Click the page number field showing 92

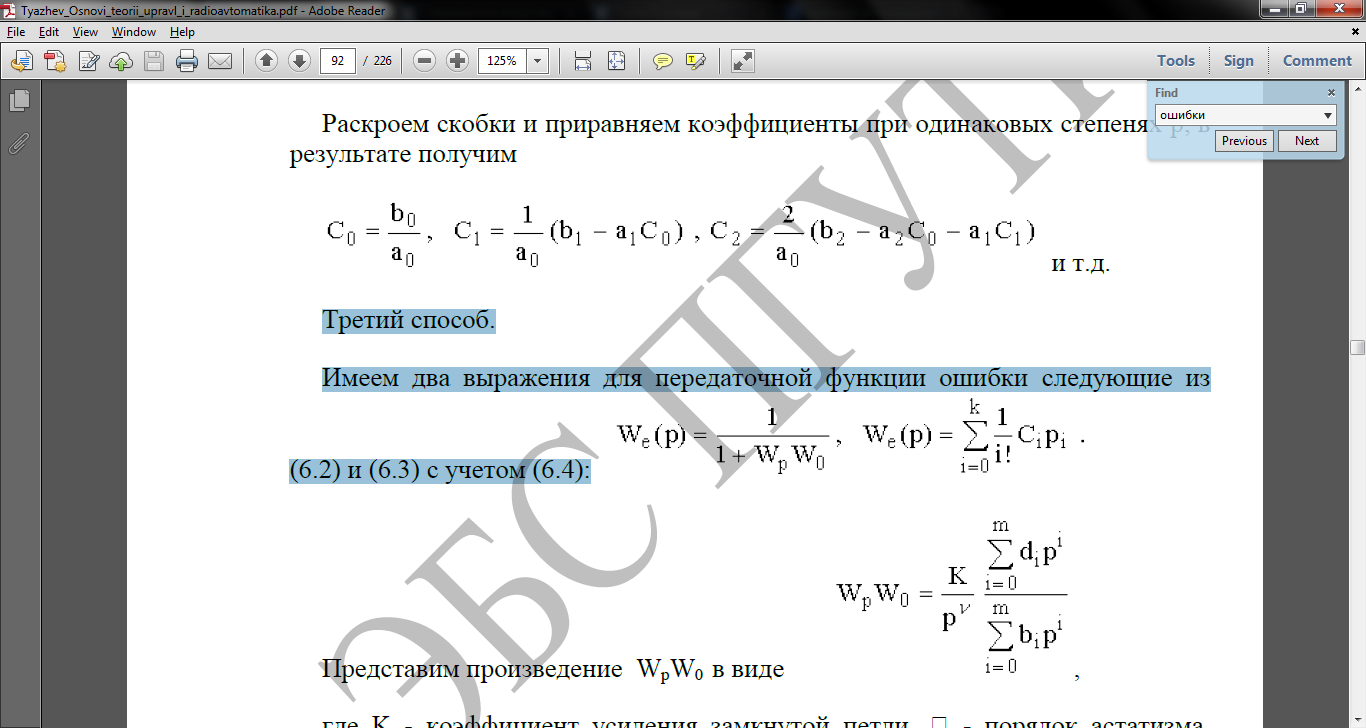(x=338, y=61)
